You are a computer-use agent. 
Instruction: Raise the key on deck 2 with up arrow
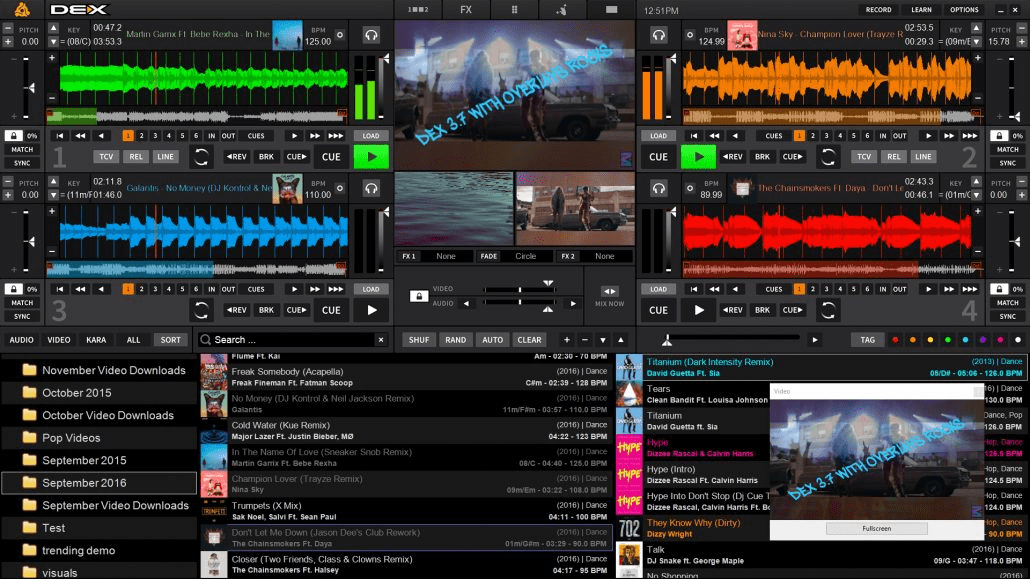(x=976, y=28)
